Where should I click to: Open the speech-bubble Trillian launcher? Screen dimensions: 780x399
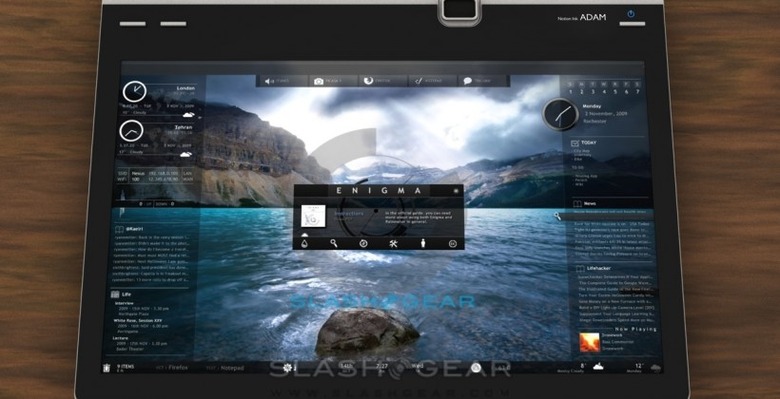tap(468, 81)
